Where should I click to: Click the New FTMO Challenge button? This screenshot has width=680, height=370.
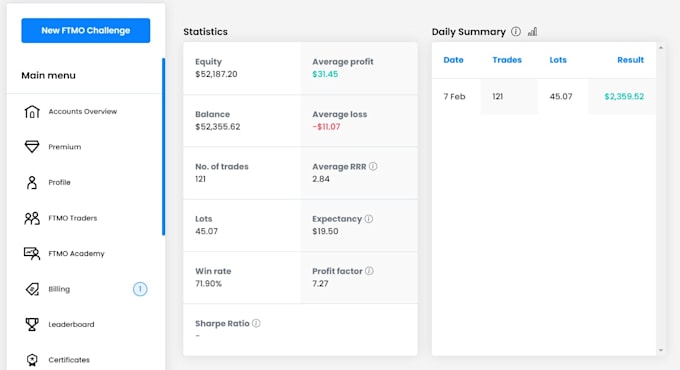click(85, 30)
